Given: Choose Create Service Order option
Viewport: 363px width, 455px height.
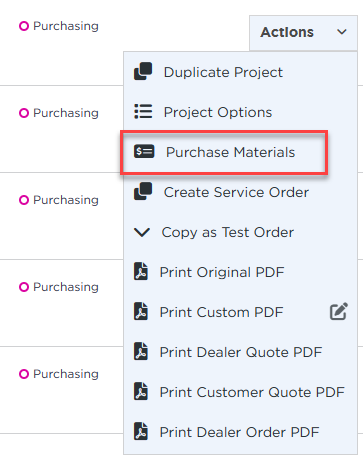Looking at the screenshot, I should 236,192.
